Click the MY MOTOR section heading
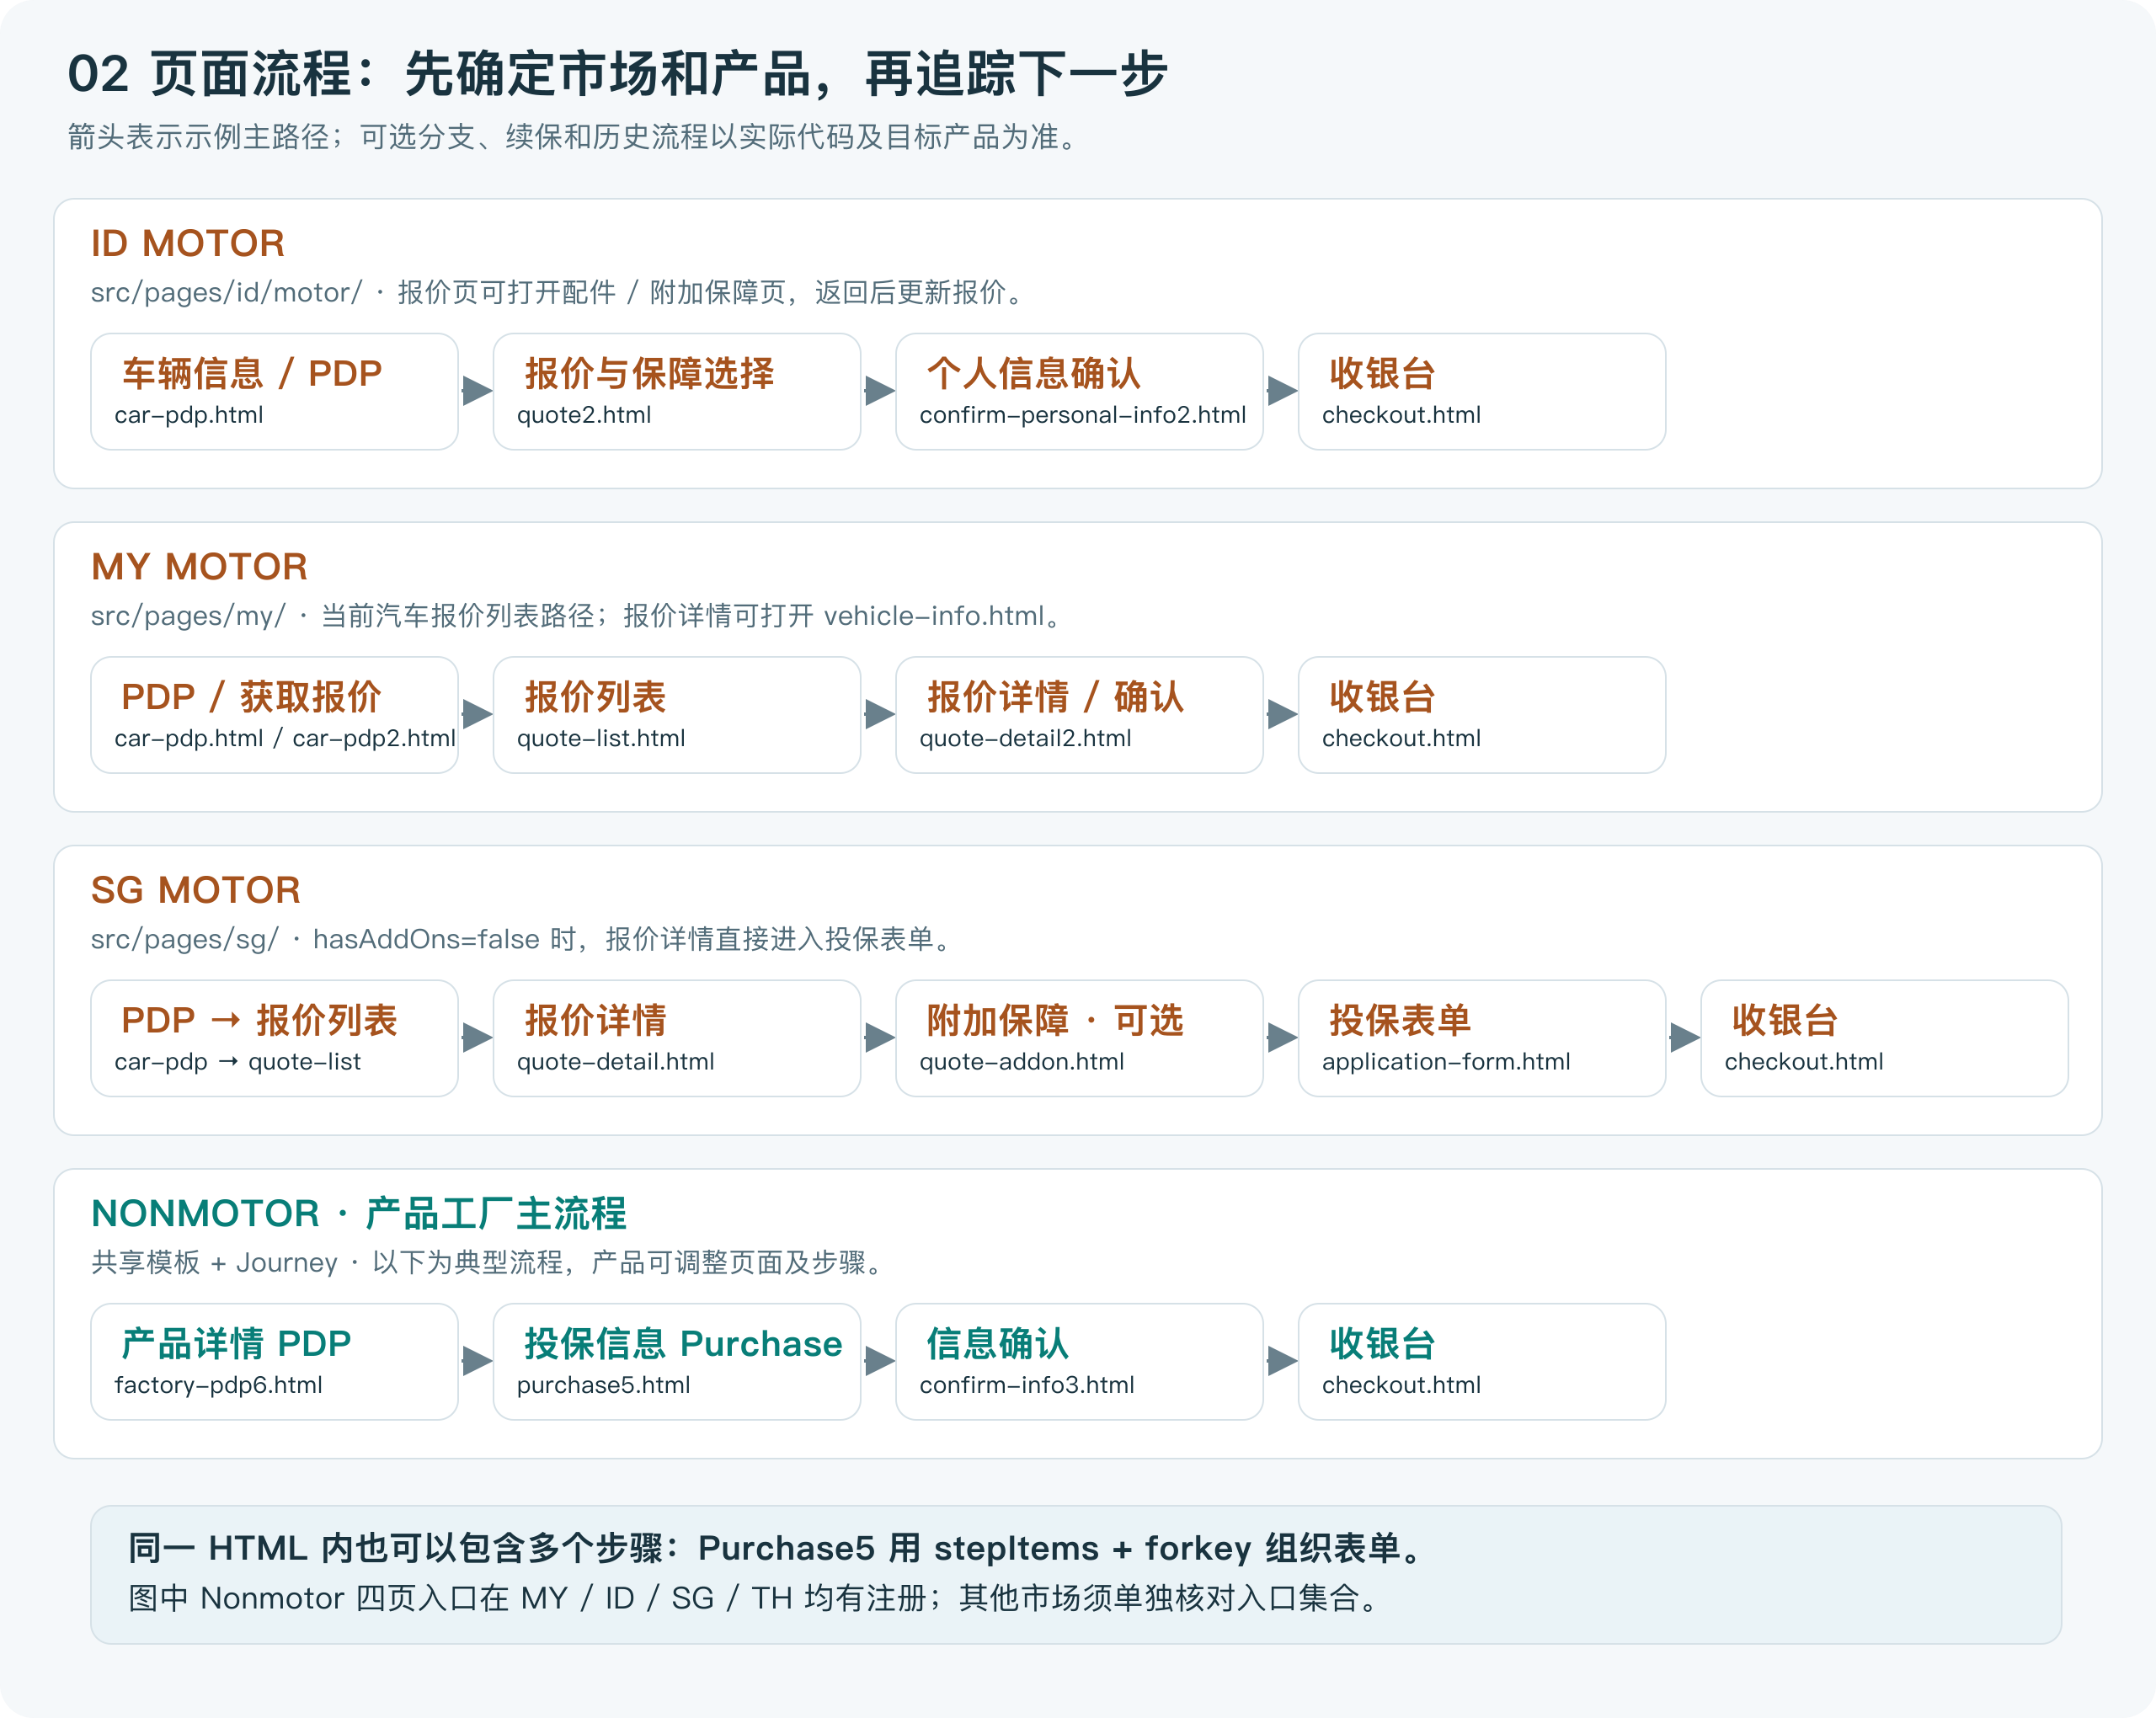The image size is (2156, 1718). pos(199,567)
